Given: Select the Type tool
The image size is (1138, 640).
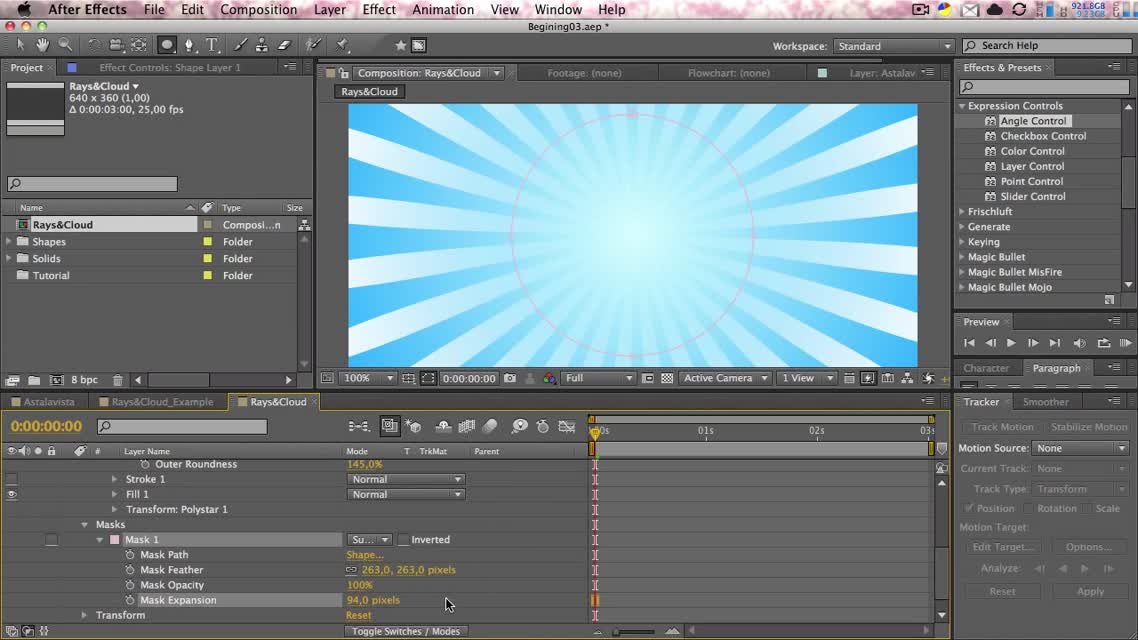Looking at the screenshot, I should 212,45.
